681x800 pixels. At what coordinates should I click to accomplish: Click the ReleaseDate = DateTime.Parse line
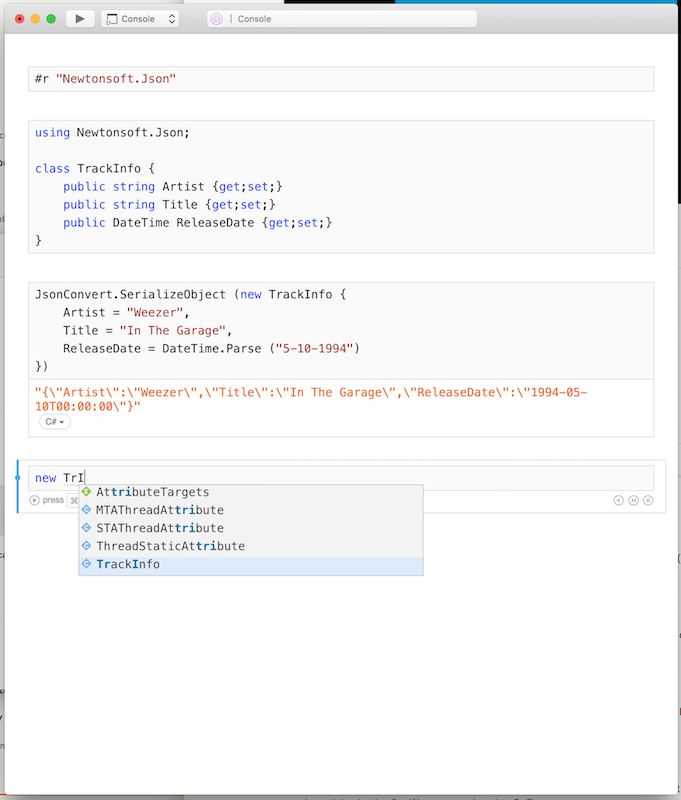pyautogui.click(x=211, y=348)
